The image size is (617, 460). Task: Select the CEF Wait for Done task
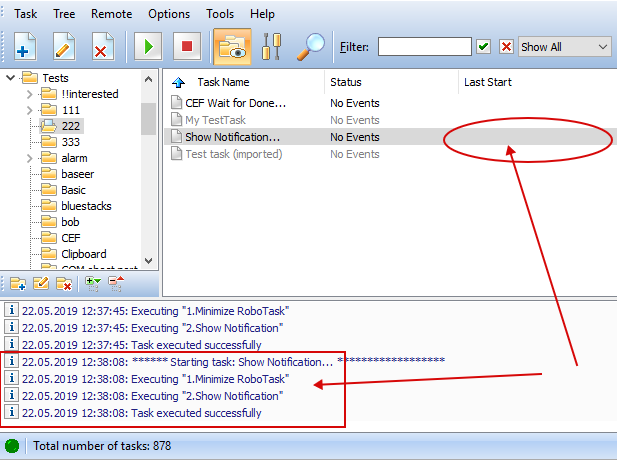235,103
